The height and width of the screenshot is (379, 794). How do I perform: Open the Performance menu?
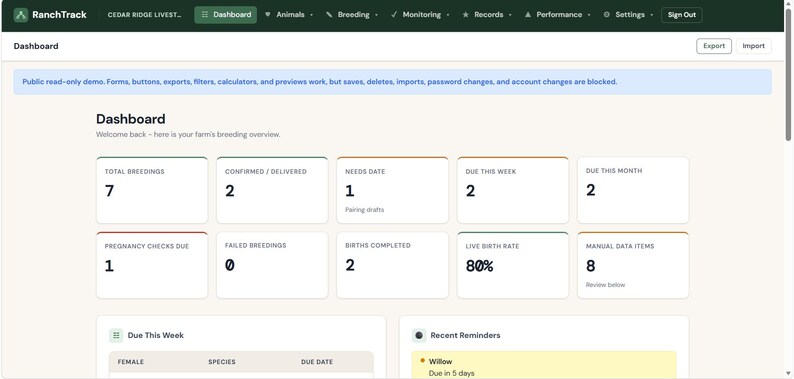pos(558,15)
